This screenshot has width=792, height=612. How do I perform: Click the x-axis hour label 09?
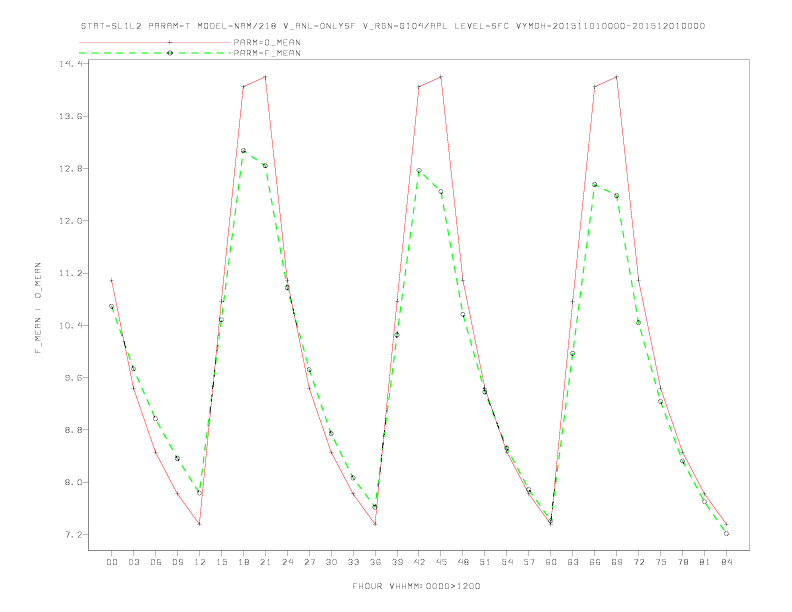177,562
